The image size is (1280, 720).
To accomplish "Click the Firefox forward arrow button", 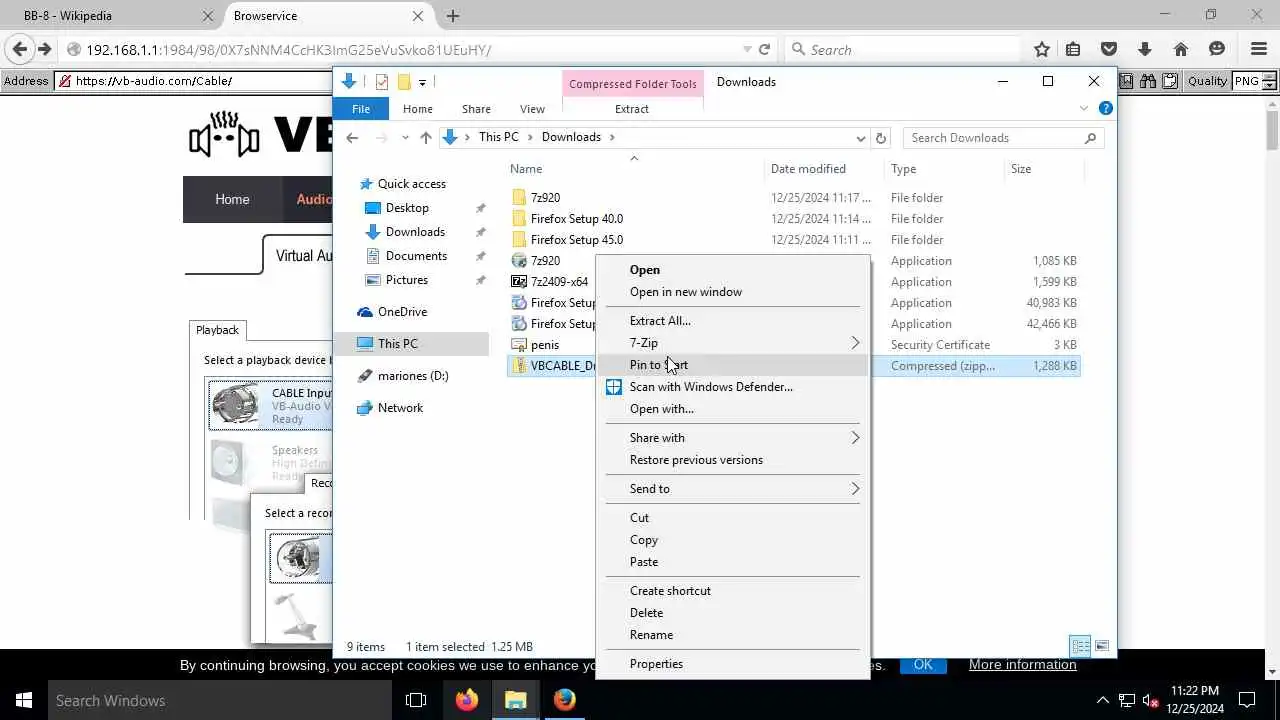I will click(44, 49).
